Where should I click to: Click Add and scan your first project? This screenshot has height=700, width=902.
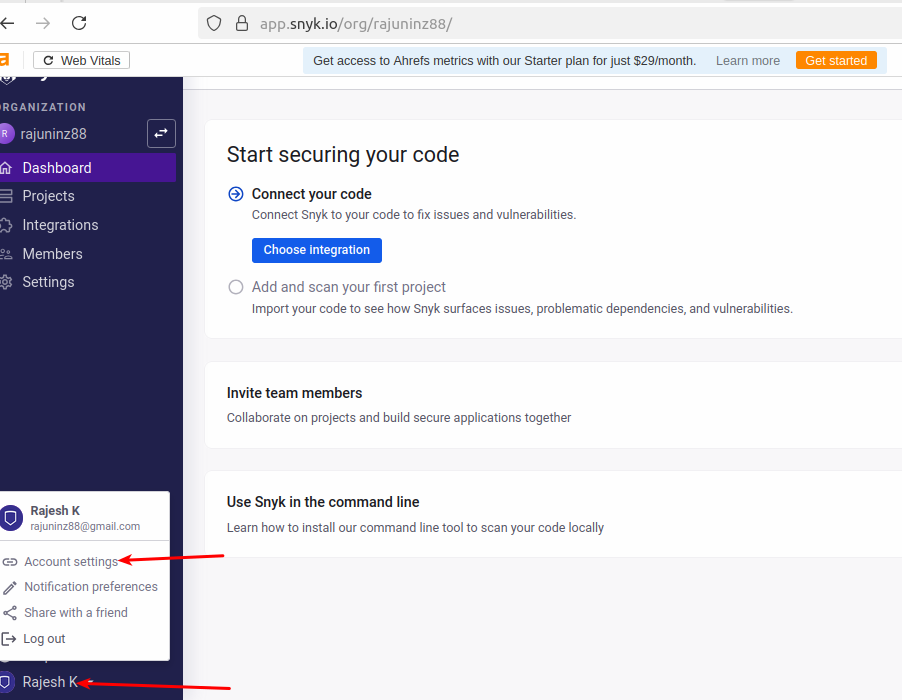pos(349,287)
